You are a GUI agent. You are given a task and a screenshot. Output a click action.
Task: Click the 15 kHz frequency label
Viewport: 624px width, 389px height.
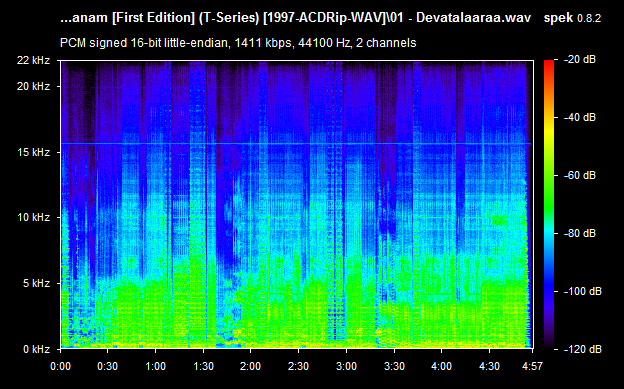pos(33,152)
